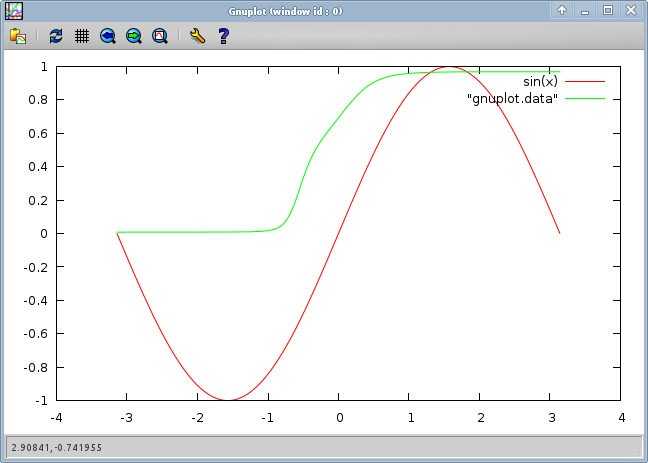Minimize the Gnuplot window

585,11
